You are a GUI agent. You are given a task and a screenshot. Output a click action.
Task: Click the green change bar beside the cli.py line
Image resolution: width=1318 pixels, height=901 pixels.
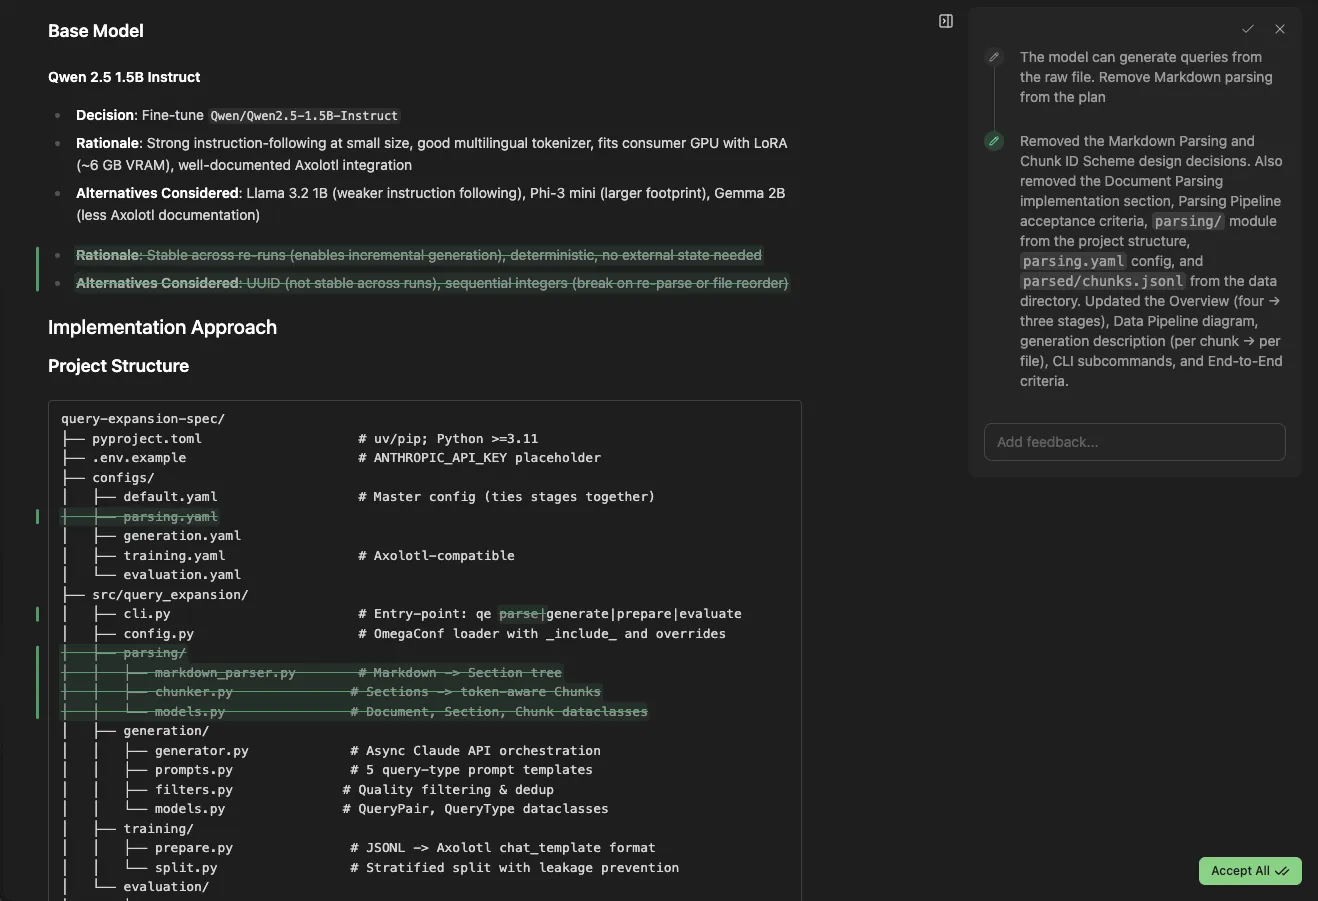[38, 614]
